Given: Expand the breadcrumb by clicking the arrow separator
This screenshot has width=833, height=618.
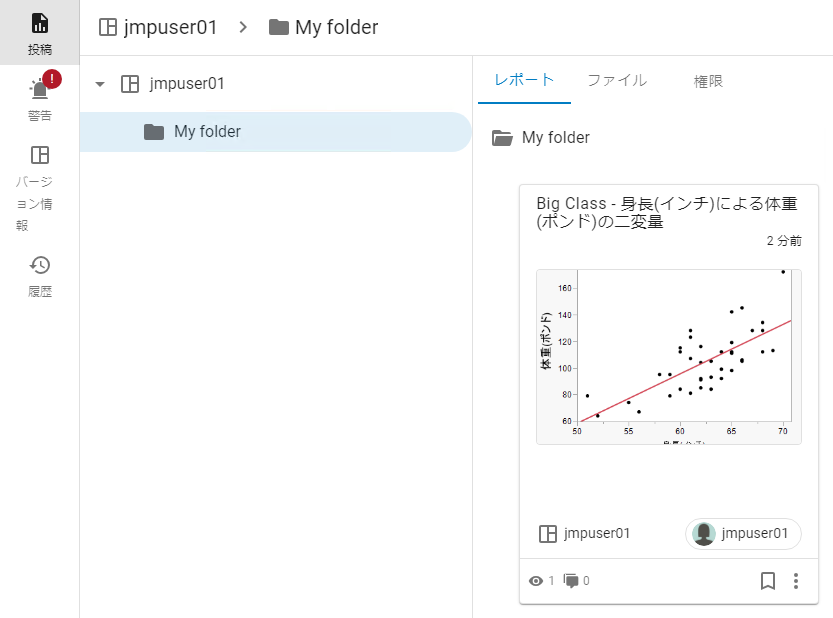Looking at the screenshot, I should [x=241, y=27].
